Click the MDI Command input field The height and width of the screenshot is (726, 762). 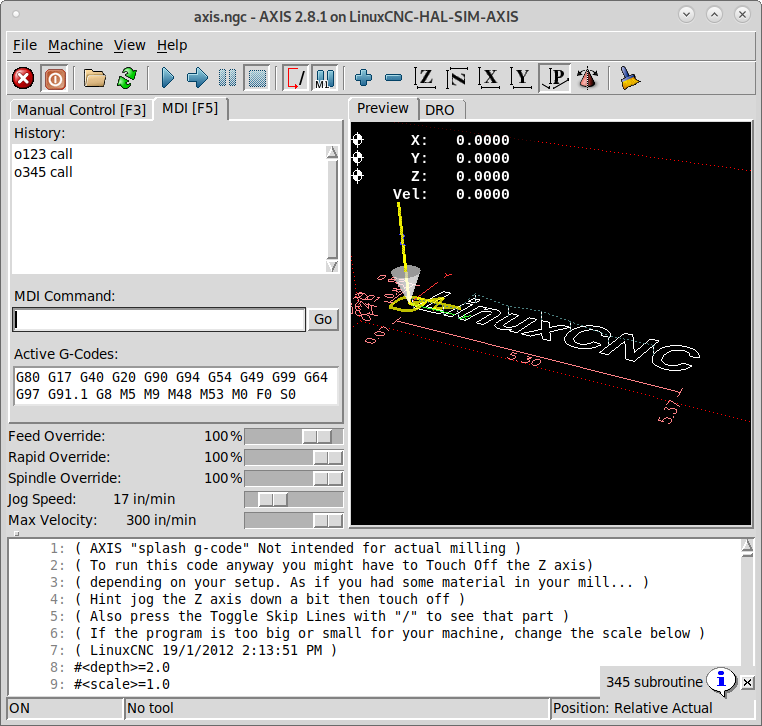159,319
